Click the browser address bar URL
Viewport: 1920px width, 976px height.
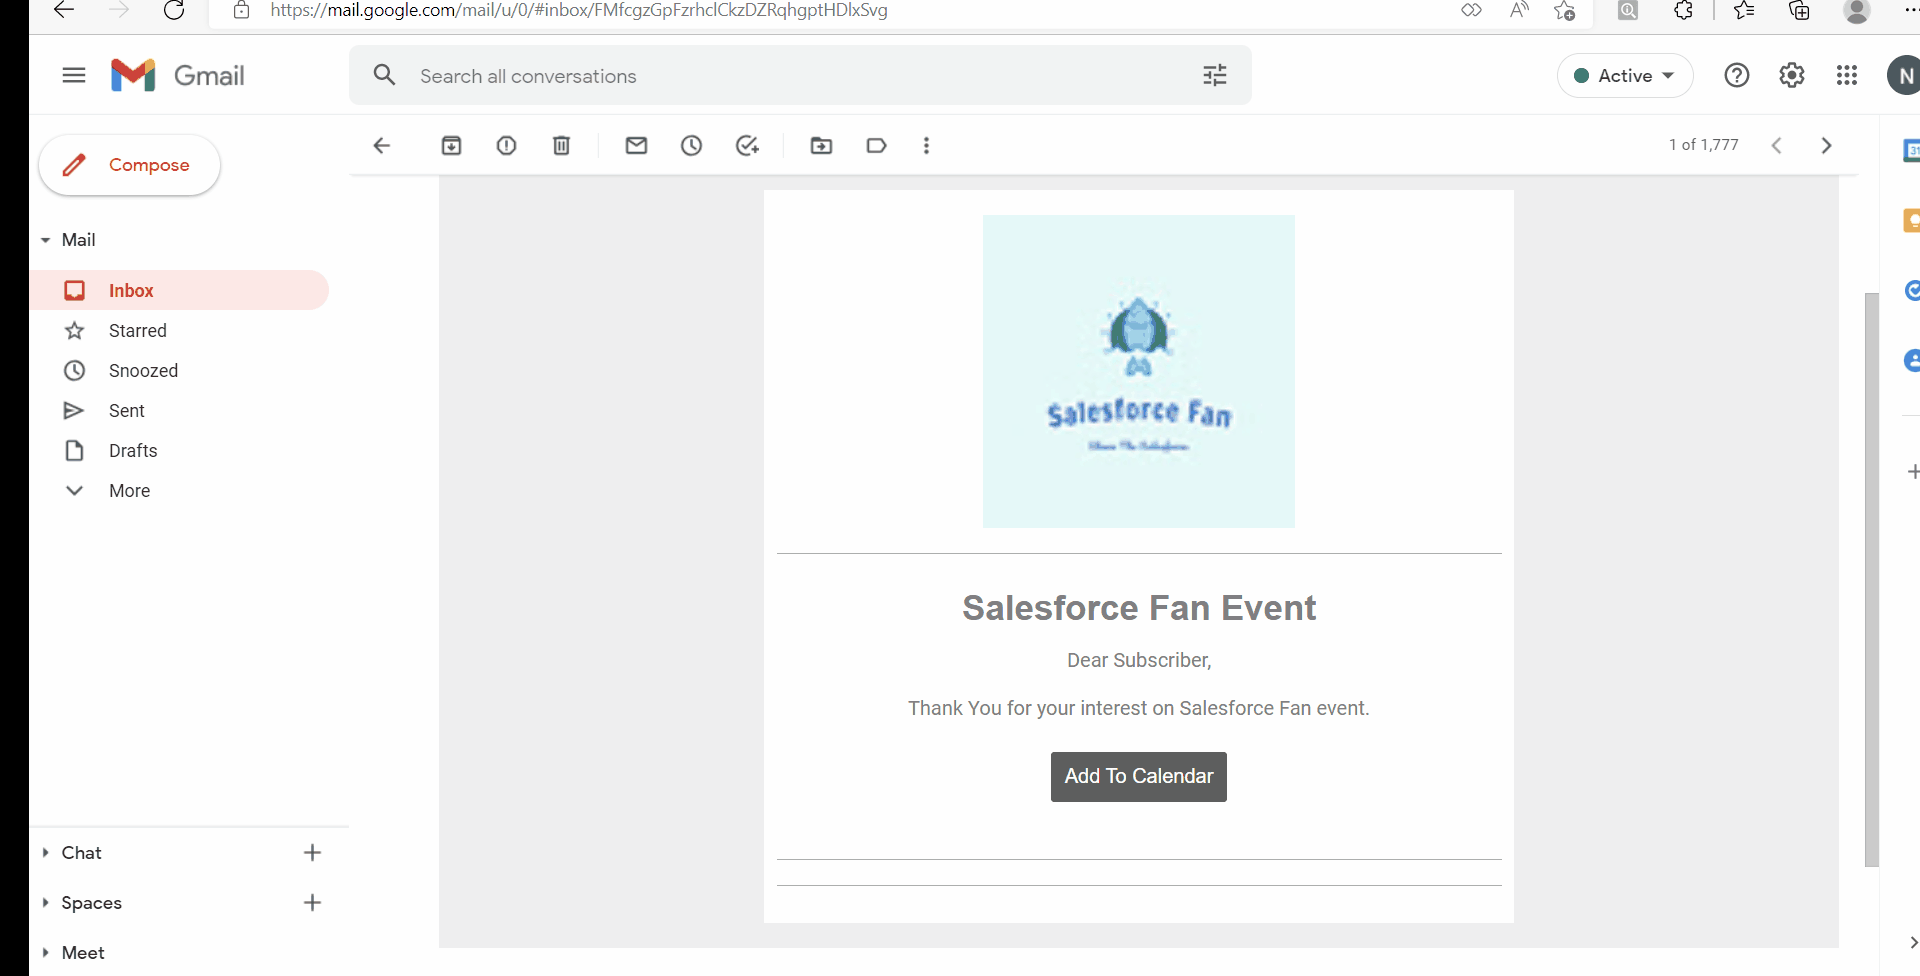[x=579, y=10]
